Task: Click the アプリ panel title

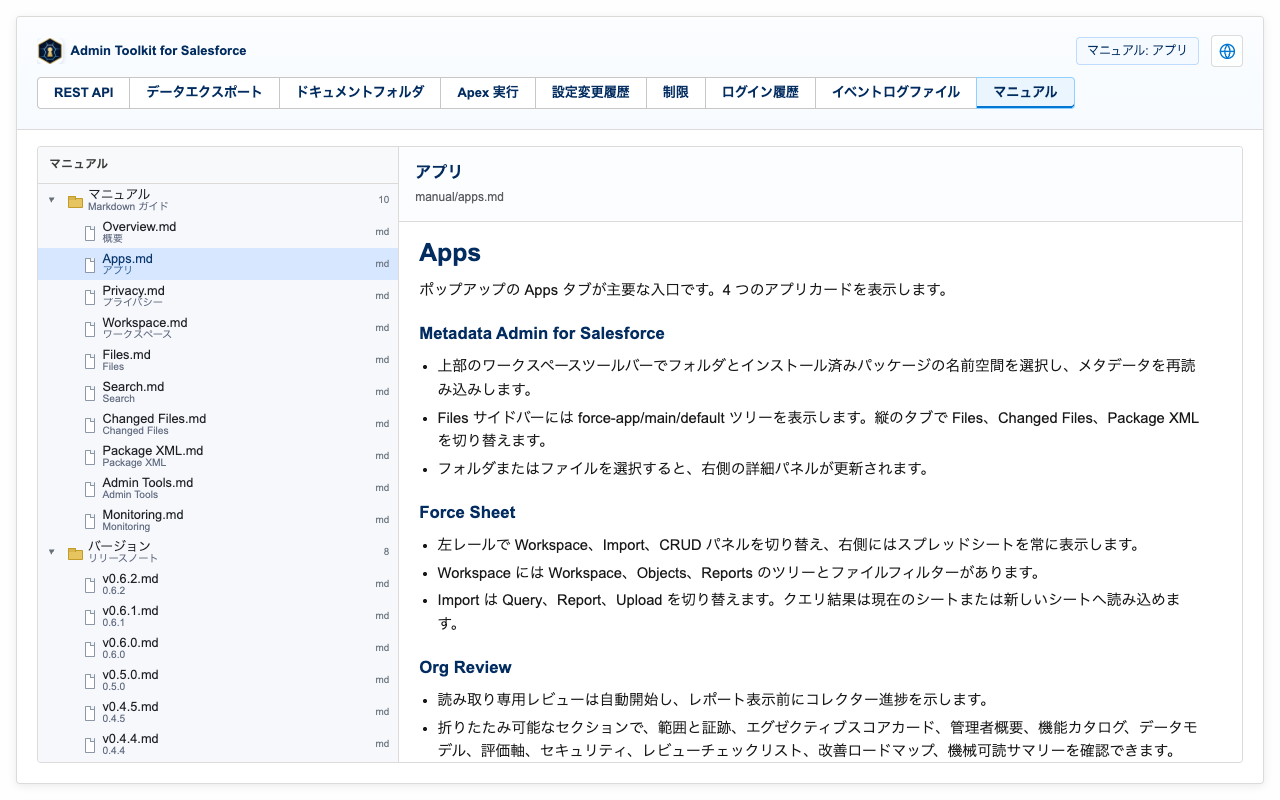Action: (x=439, y=172)
